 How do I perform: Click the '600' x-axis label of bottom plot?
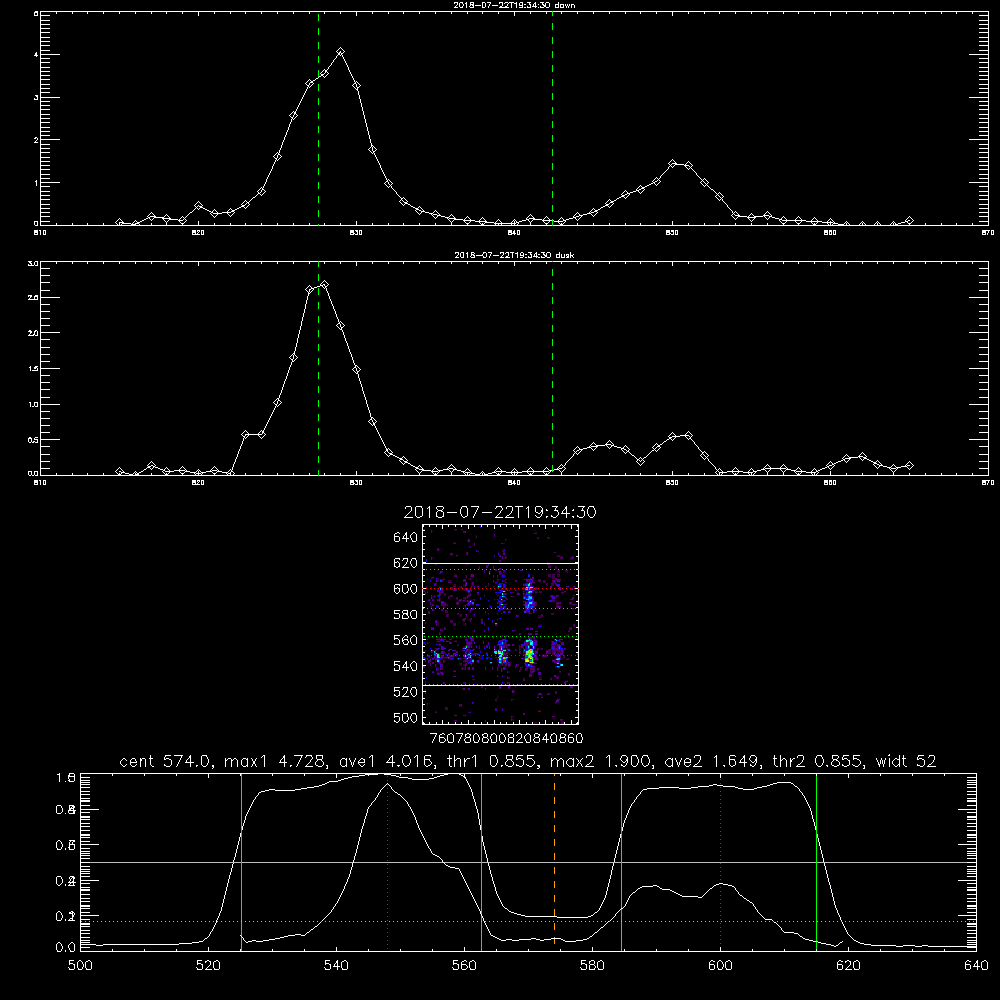(x=720, y=966)
